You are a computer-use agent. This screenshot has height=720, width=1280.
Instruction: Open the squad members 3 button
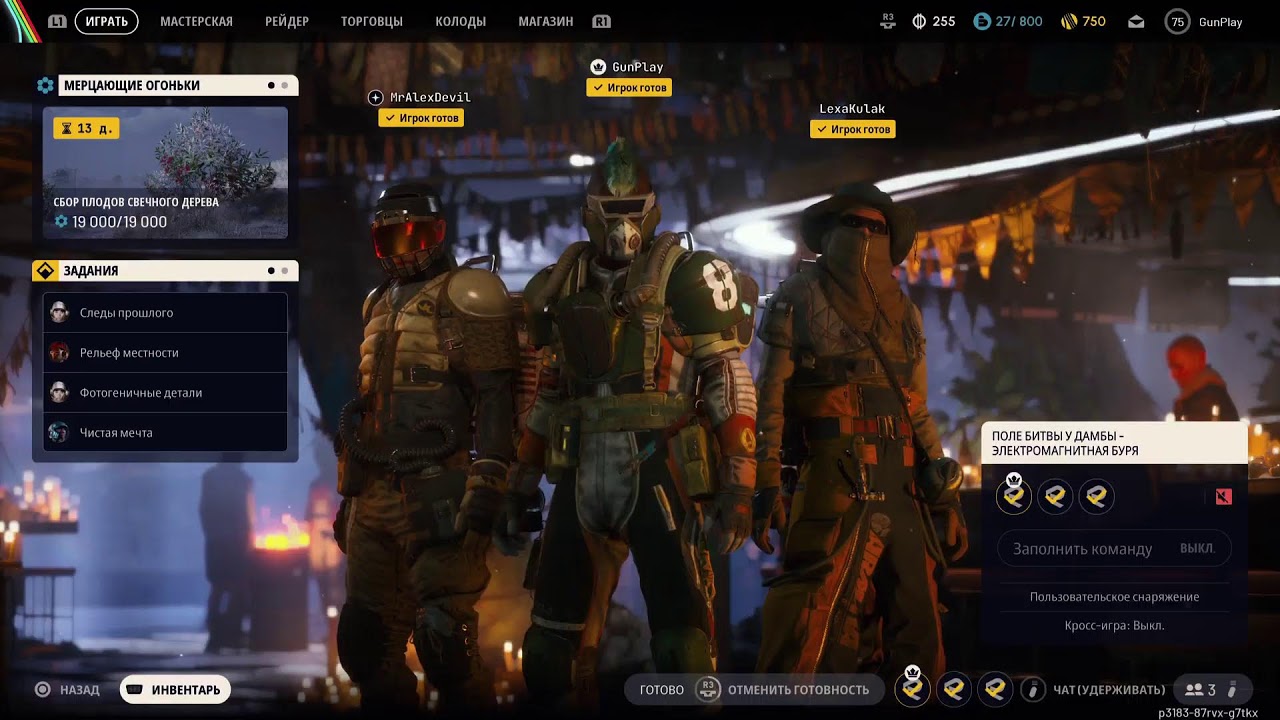coord(1211,690)
